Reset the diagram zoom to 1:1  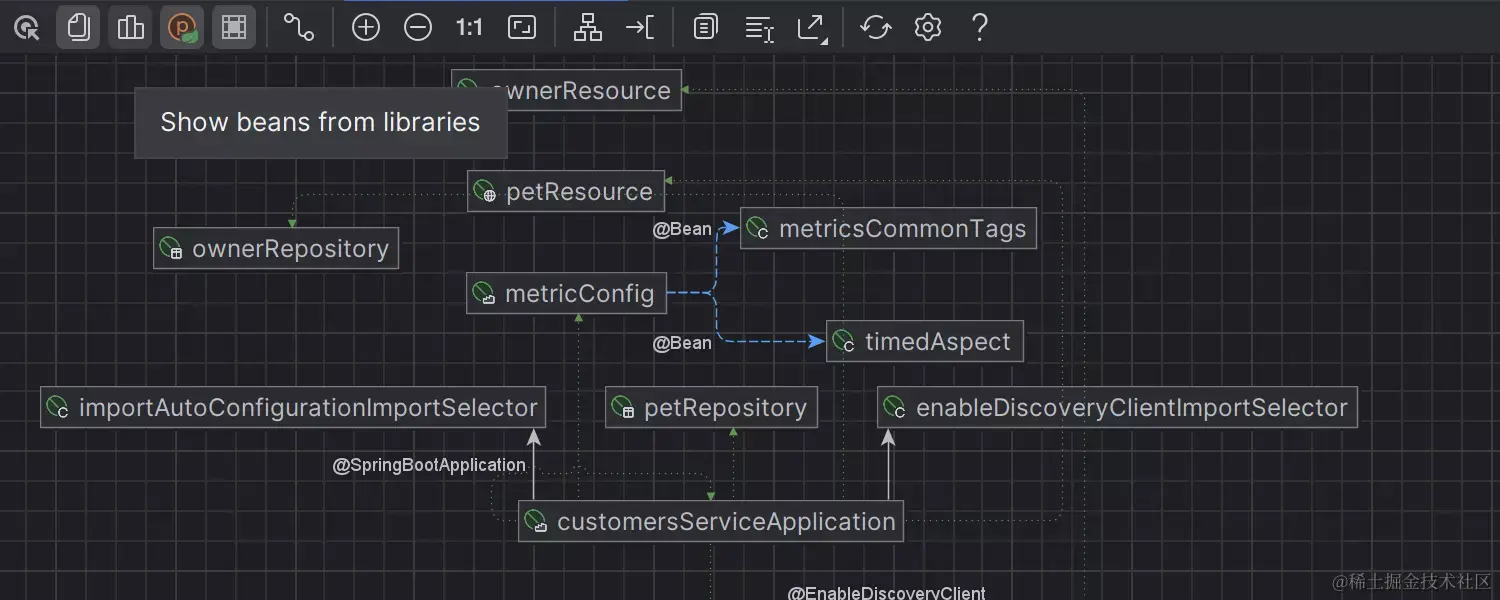click(469, 27)
